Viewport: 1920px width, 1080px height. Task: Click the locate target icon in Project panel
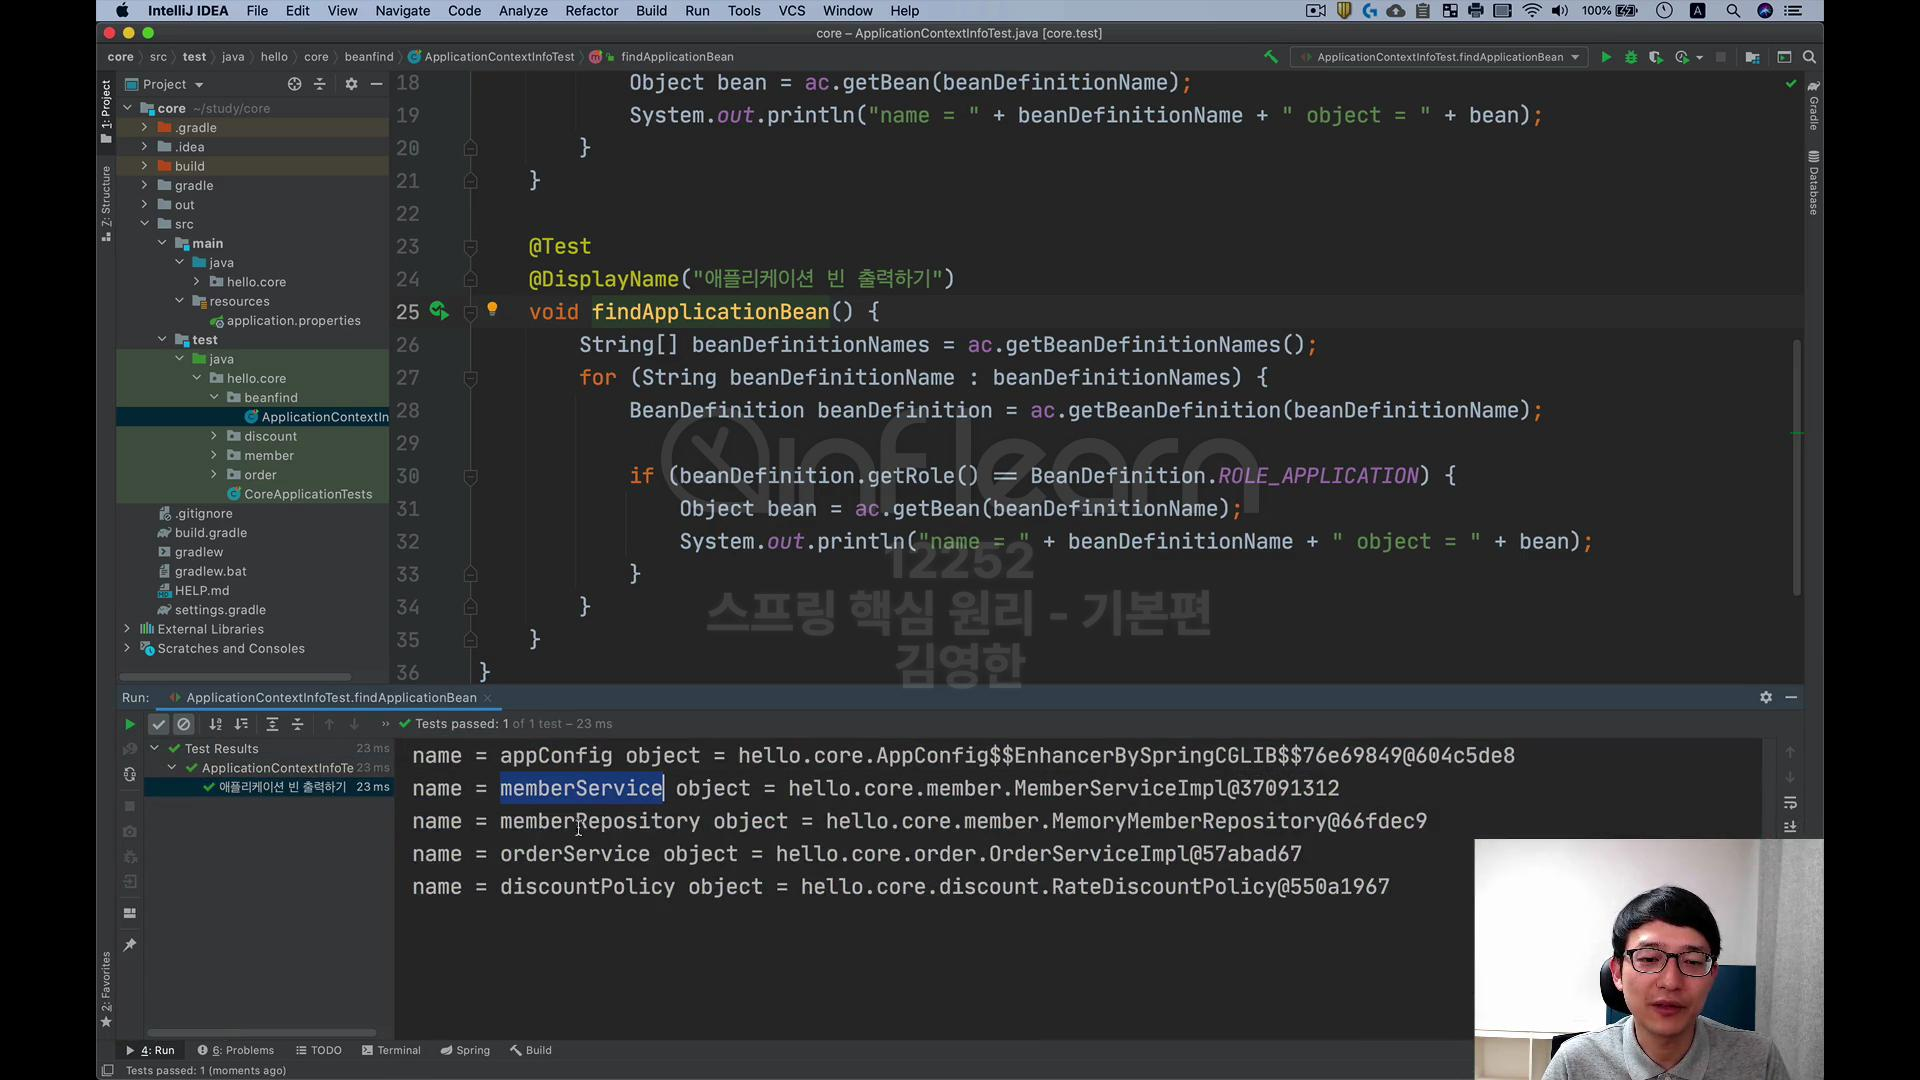[x=294, y=84]
